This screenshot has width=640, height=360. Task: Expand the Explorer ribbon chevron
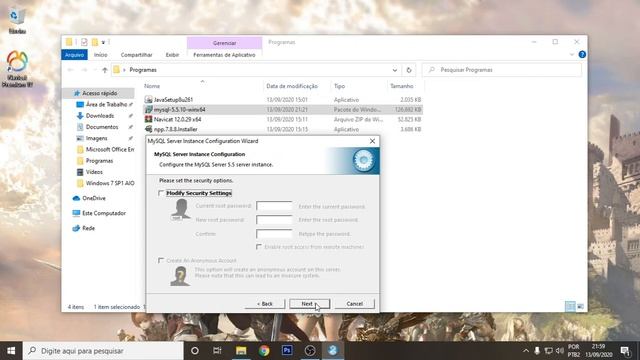(571, 54)
